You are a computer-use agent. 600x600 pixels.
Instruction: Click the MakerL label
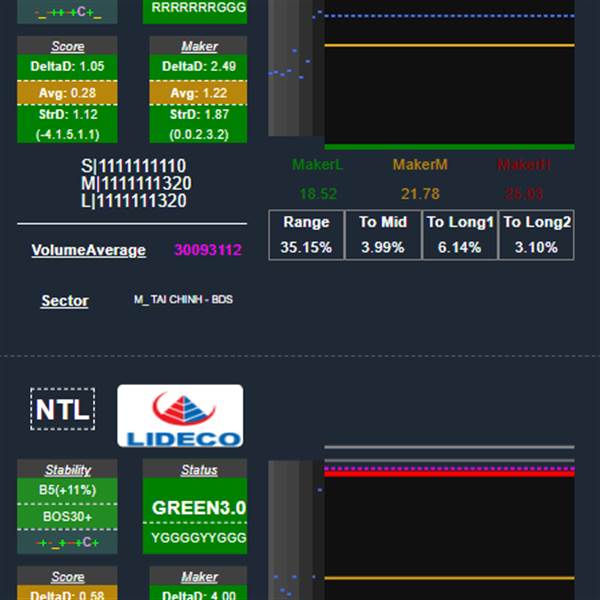coord(317,165)
